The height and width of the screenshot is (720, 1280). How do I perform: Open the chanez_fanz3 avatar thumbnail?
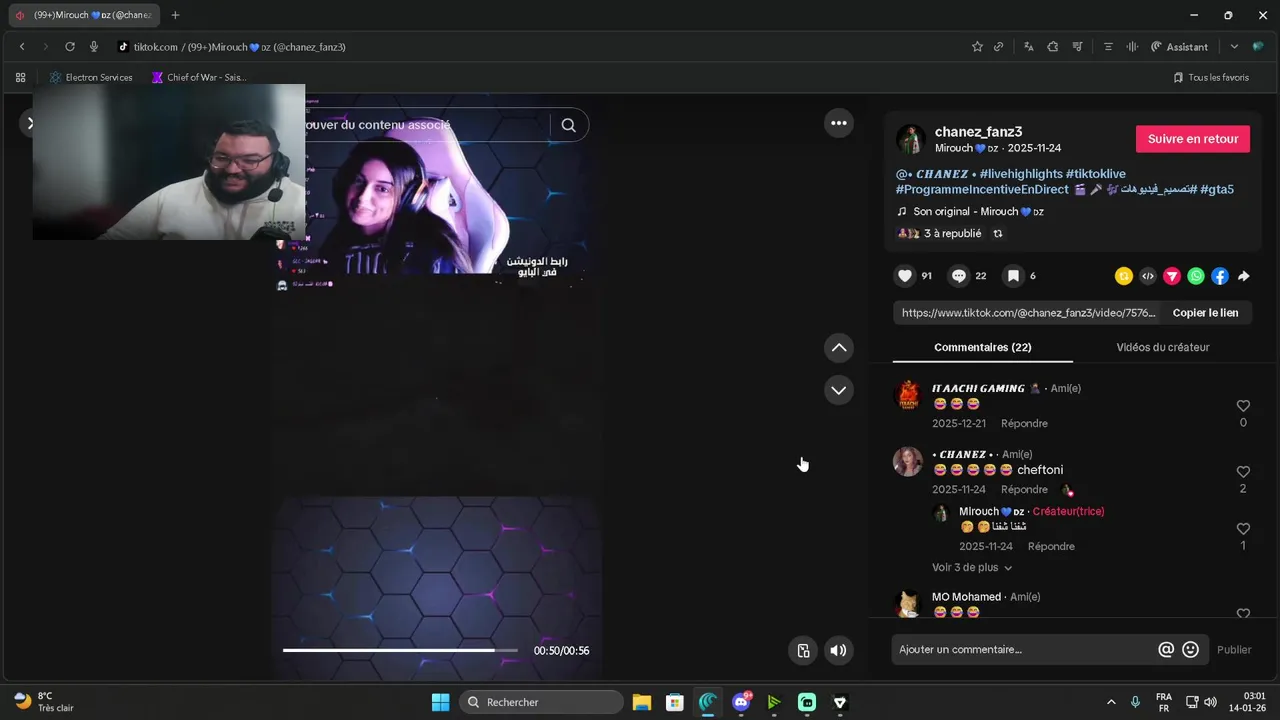click(911, 139)
